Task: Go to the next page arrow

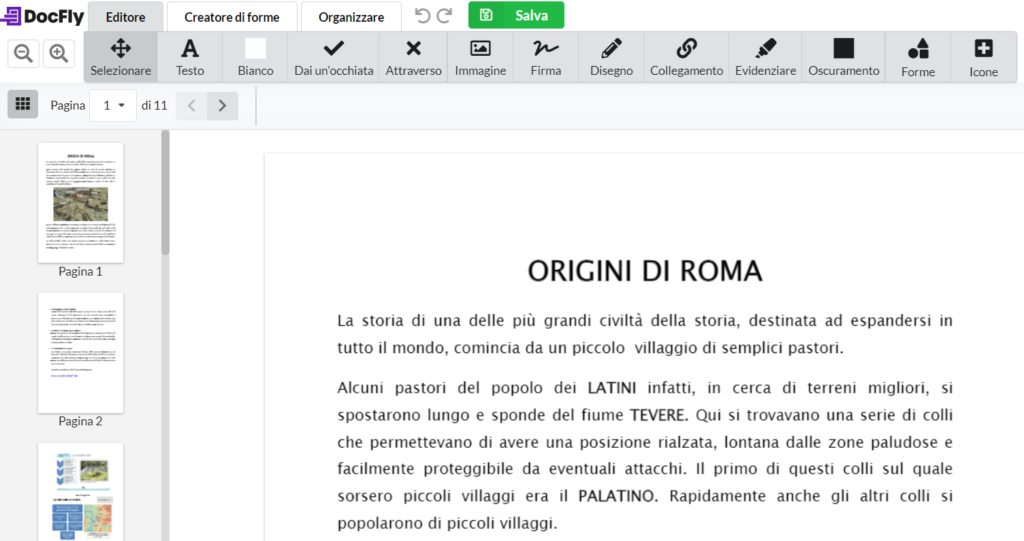Action: point(222,105)
